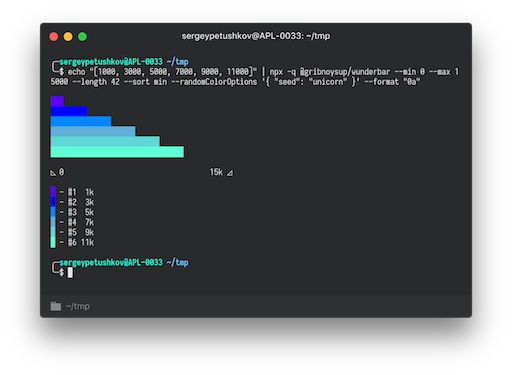This screenshot has width=512, height=375.
Task: Click the mint legend swatch for #6
Action: [53, 242]
